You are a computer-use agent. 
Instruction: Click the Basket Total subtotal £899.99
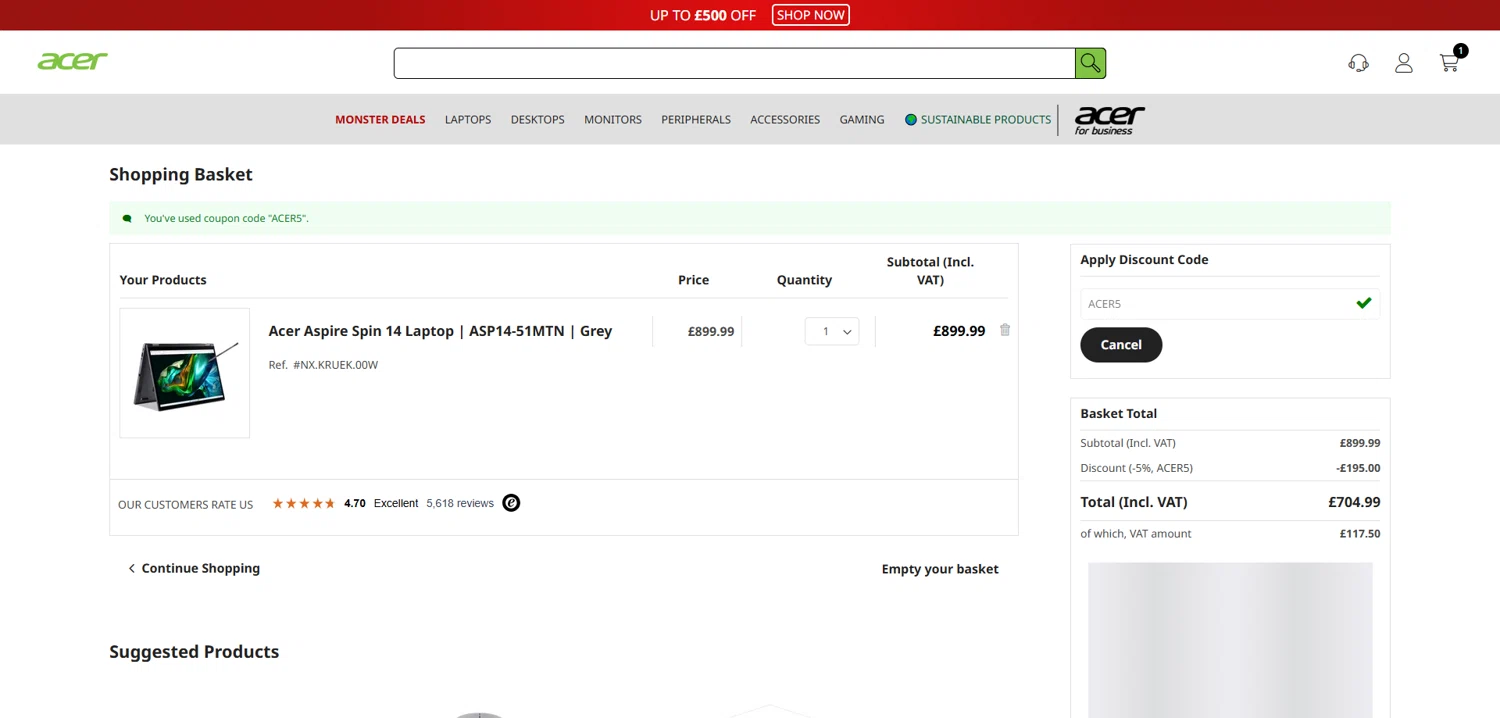click(1360, 443)
